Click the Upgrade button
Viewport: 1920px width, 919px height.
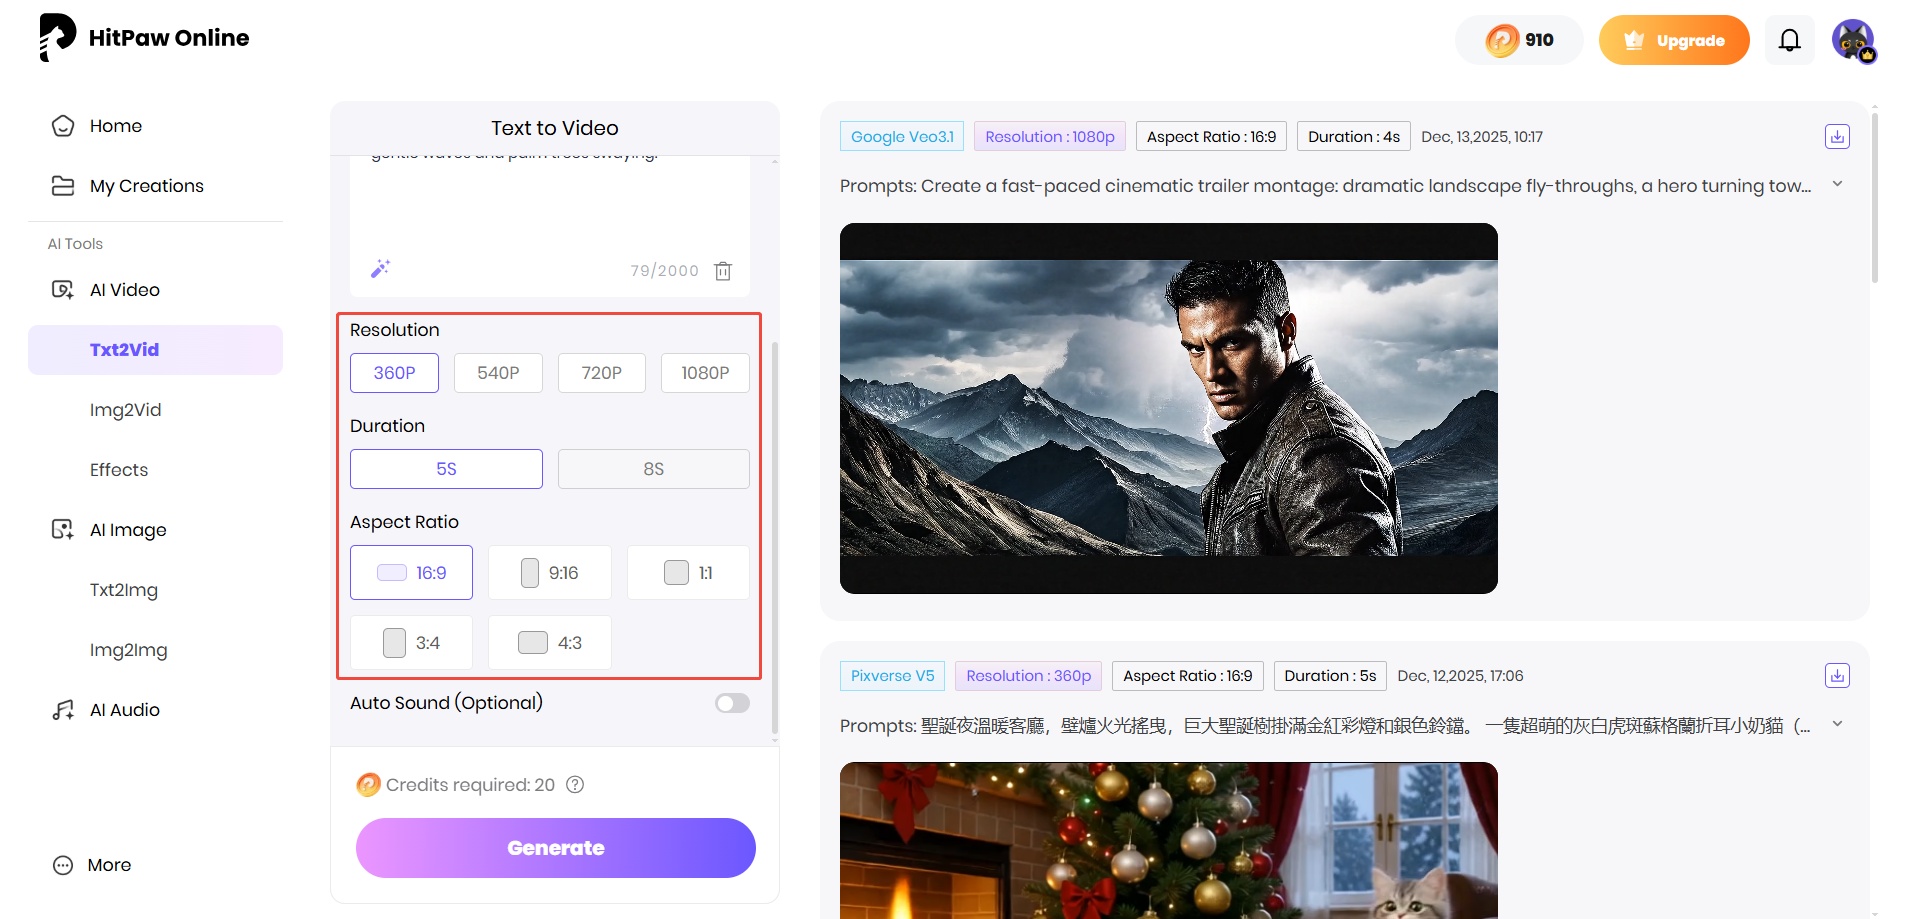click(1673, 40)
